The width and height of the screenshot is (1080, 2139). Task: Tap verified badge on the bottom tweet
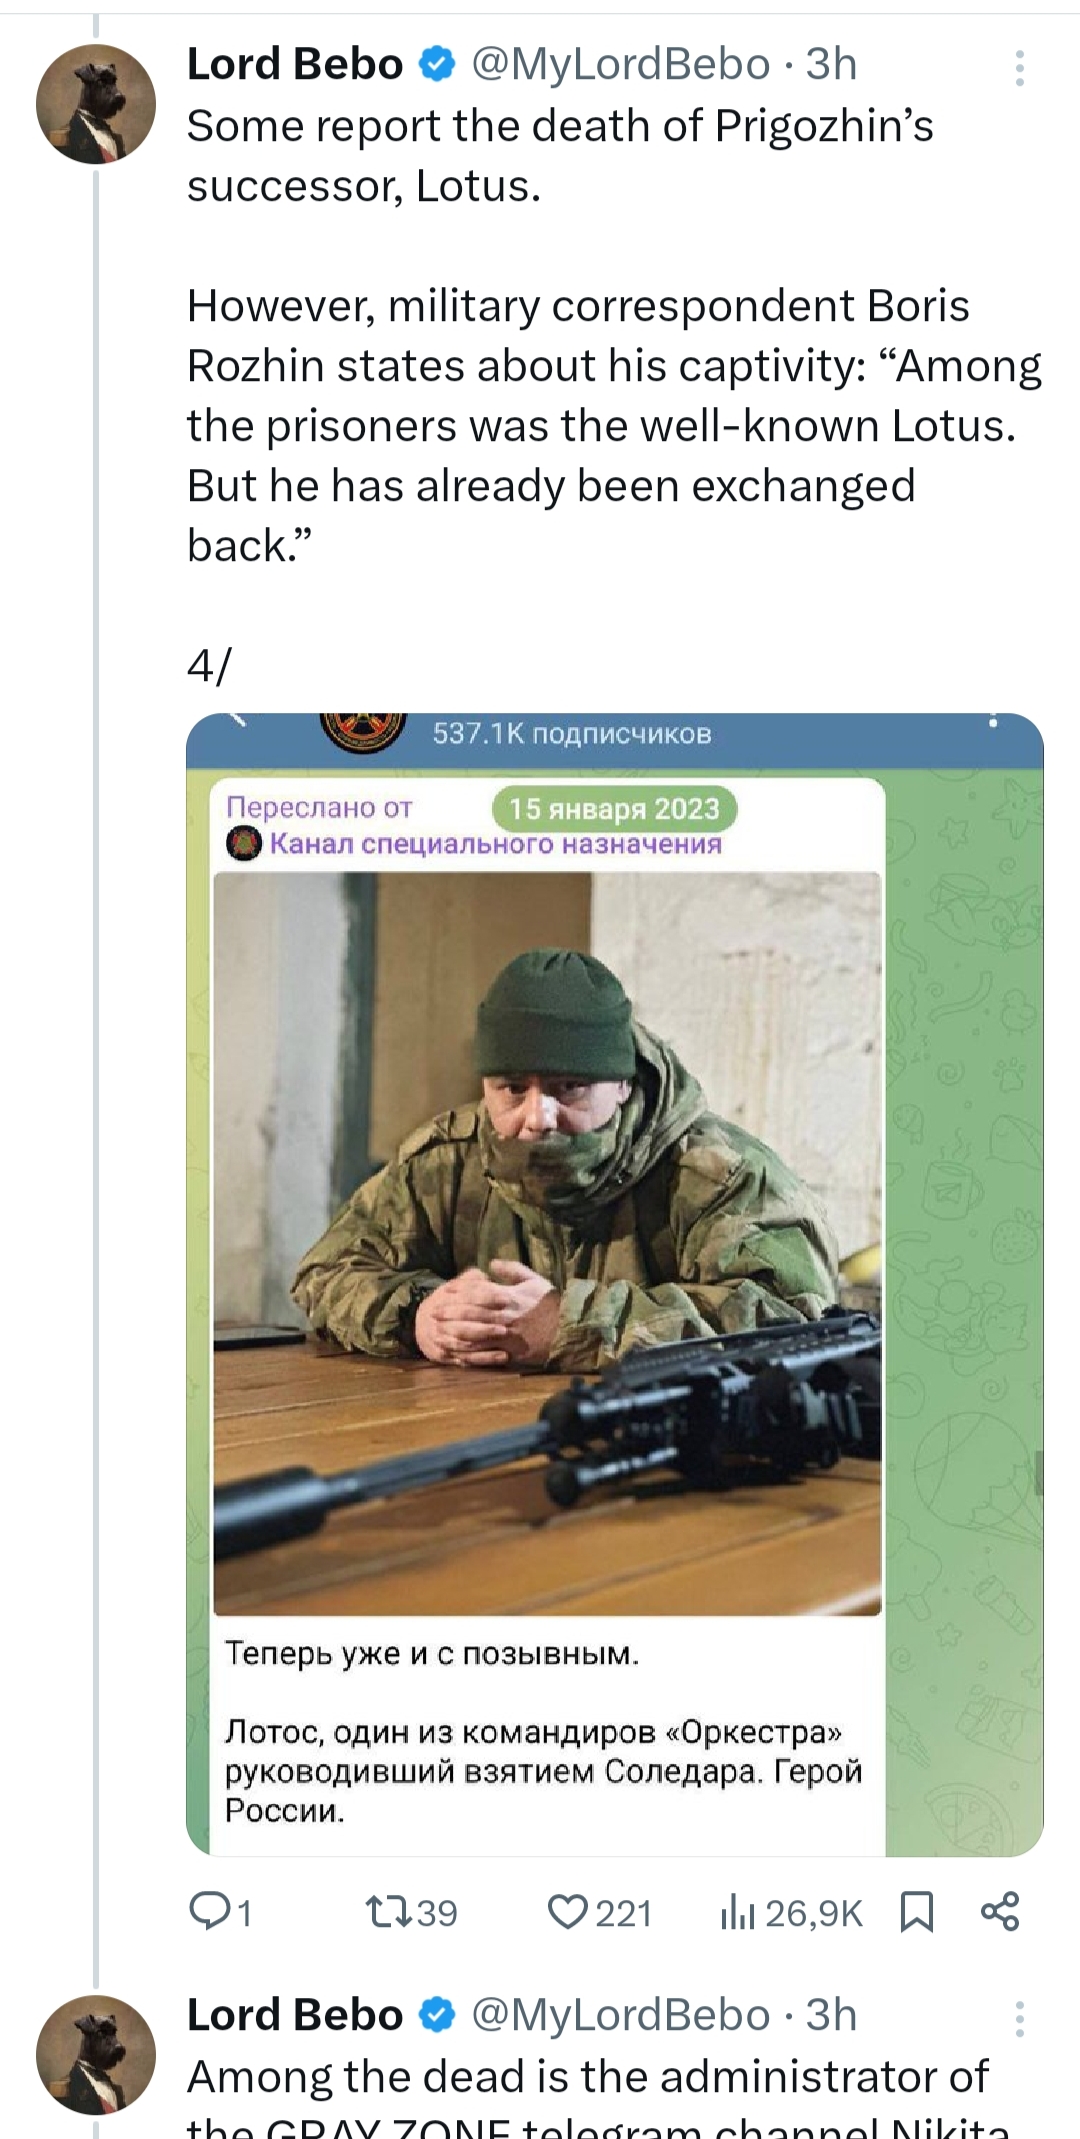click(x=436, y=2015)
